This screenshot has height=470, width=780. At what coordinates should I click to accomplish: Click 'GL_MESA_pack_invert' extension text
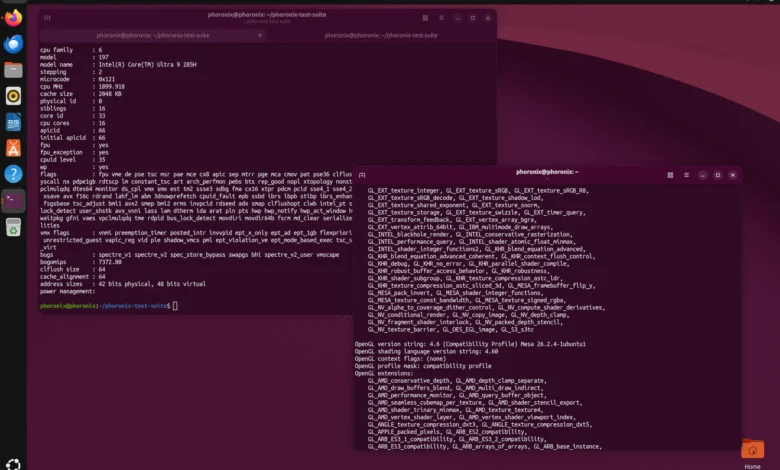coord(398,293)
